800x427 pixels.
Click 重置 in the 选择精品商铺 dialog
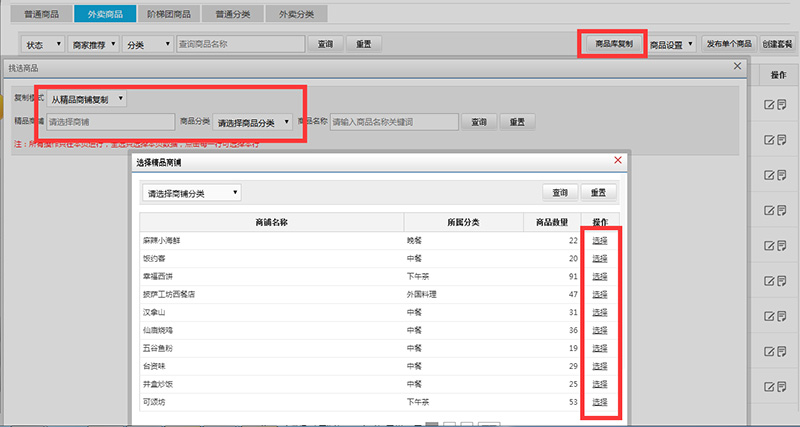[598, 192]
